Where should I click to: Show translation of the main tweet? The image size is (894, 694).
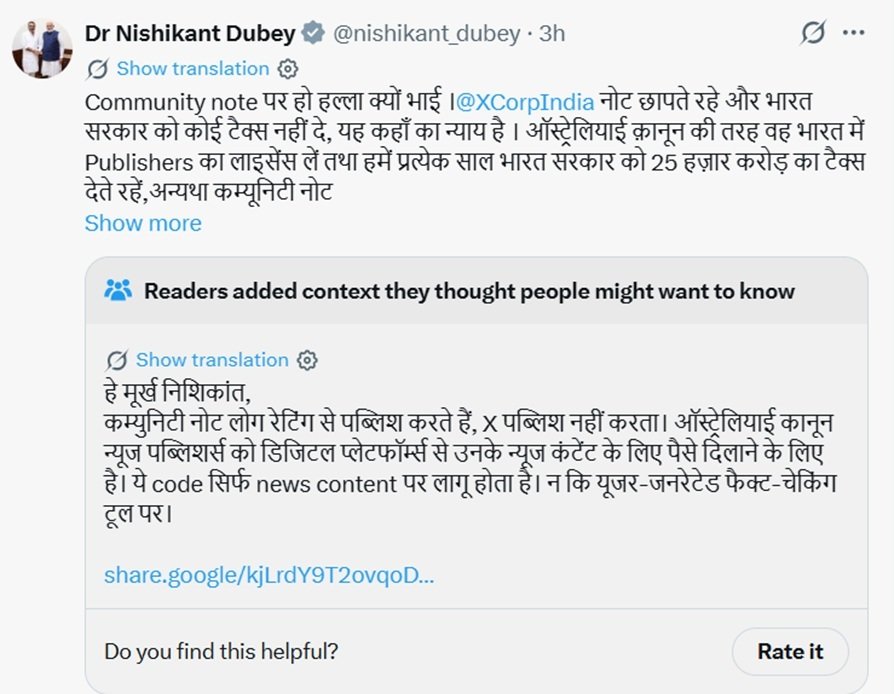pyautogui.click(x=192, y=69)
